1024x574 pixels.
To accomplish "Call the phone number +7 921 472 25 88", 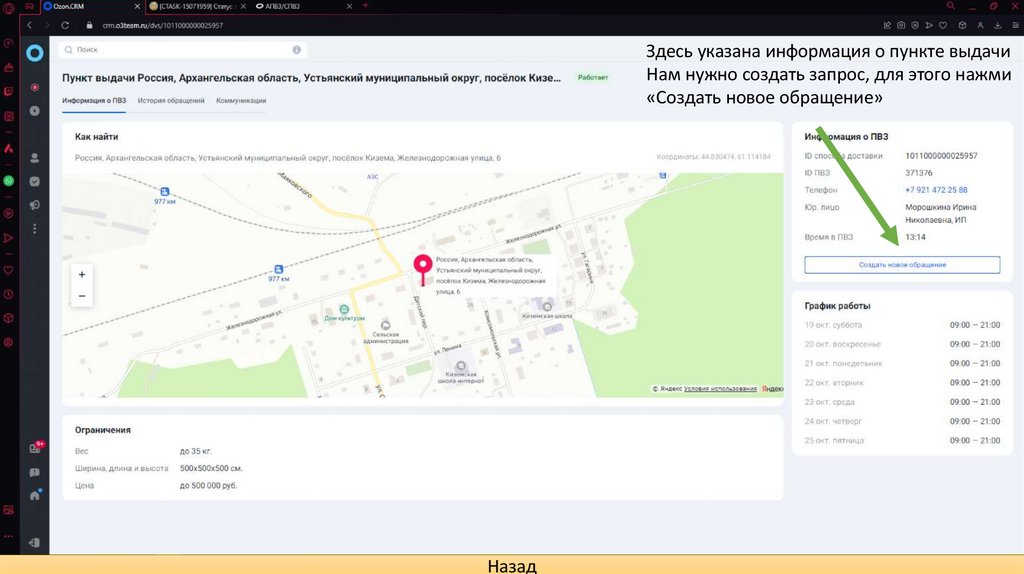I will pyautogui.click(x=936, y=190).
